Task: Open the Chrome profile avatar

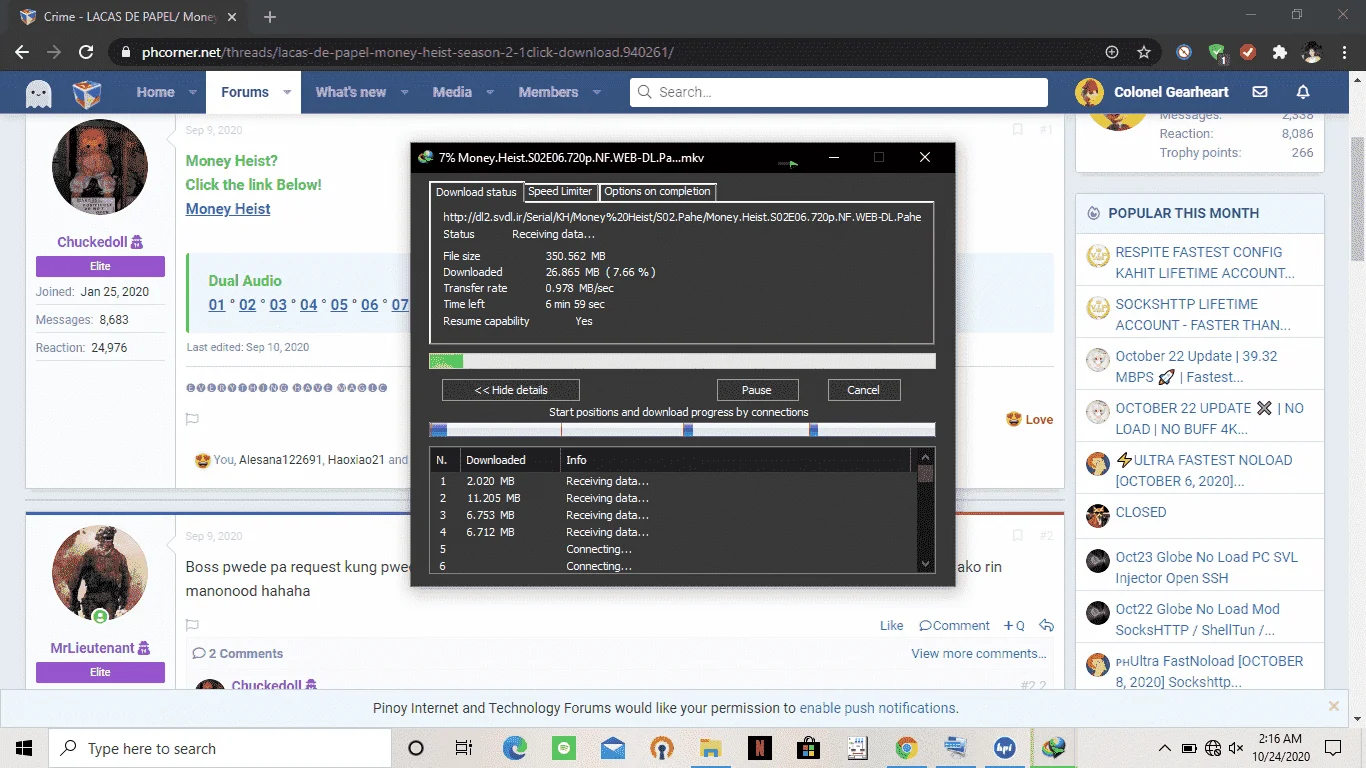Action: click(x=1311, y=52)
